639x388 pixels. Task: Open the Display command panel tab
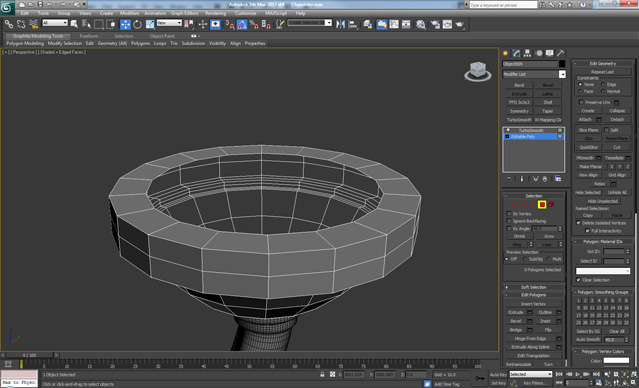click(550, 53)
